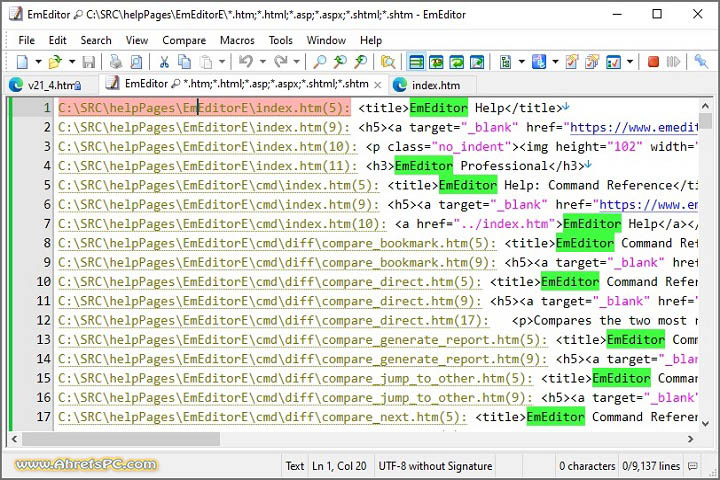Click the Paste clipboard icon
720x480 pixels.
tap(206, 62)
